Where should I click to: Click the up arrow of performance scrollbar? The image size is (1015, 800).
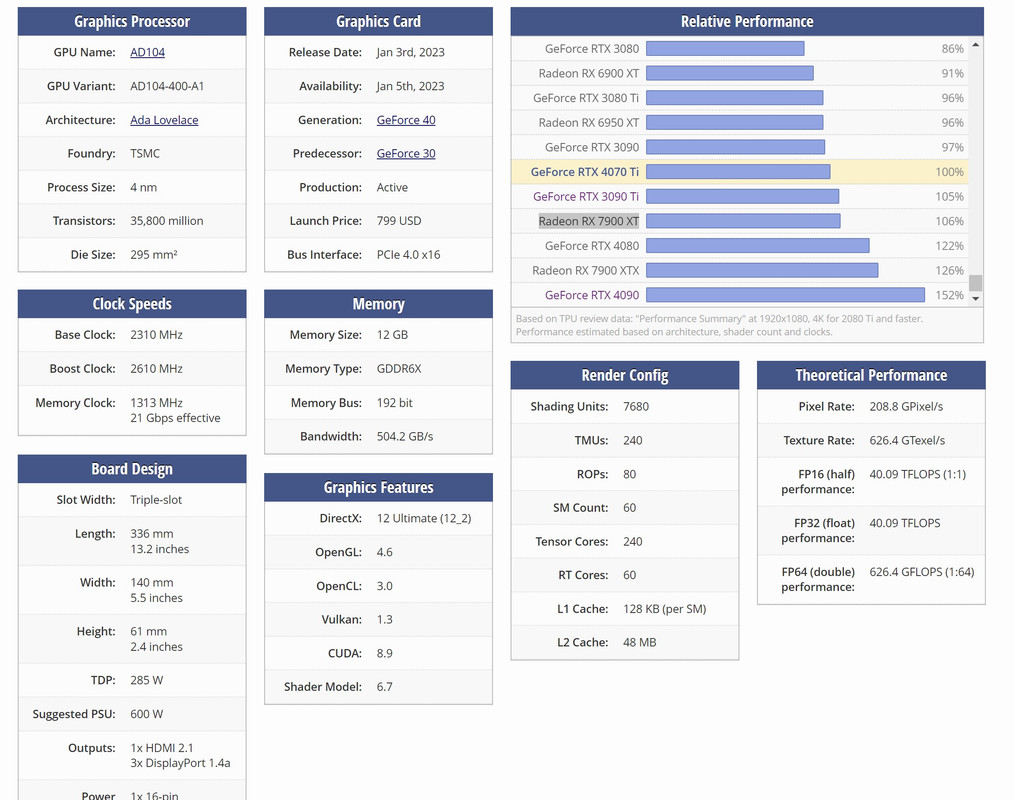[x=976, y=45]
